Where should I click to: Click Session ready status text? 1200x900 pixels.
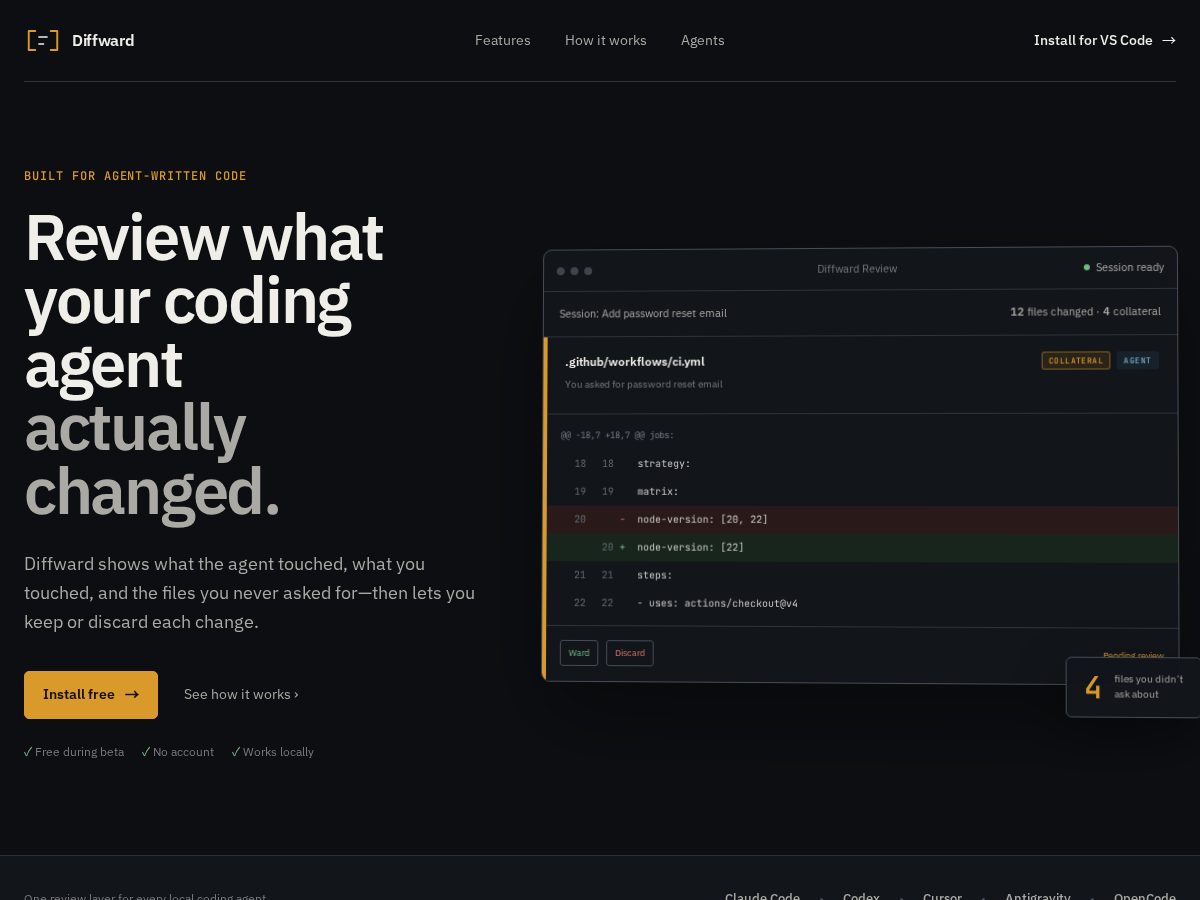tap(1130, 267)
